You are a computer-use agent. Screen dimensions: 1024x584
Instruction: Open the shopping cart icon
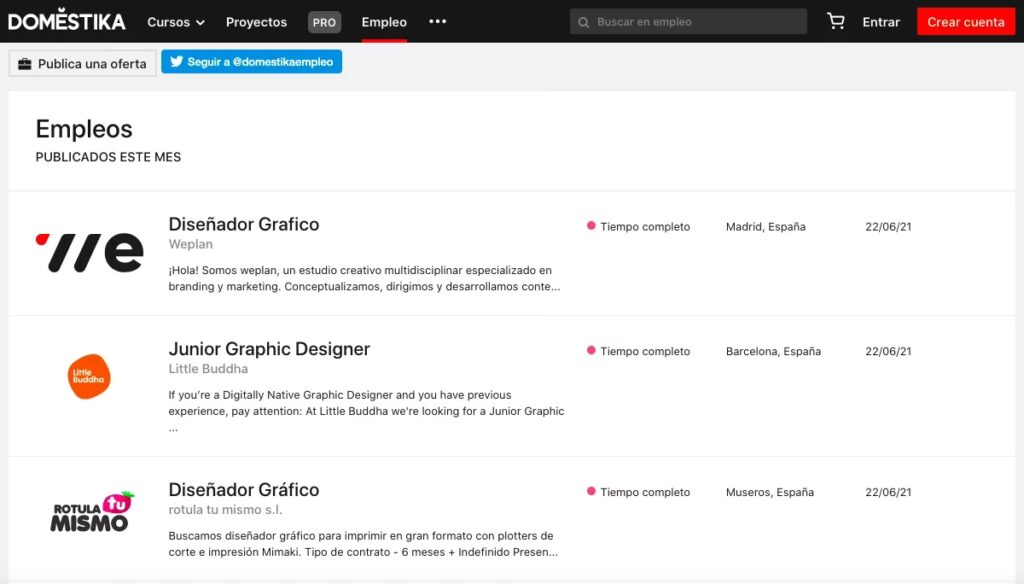pos(835,21)
